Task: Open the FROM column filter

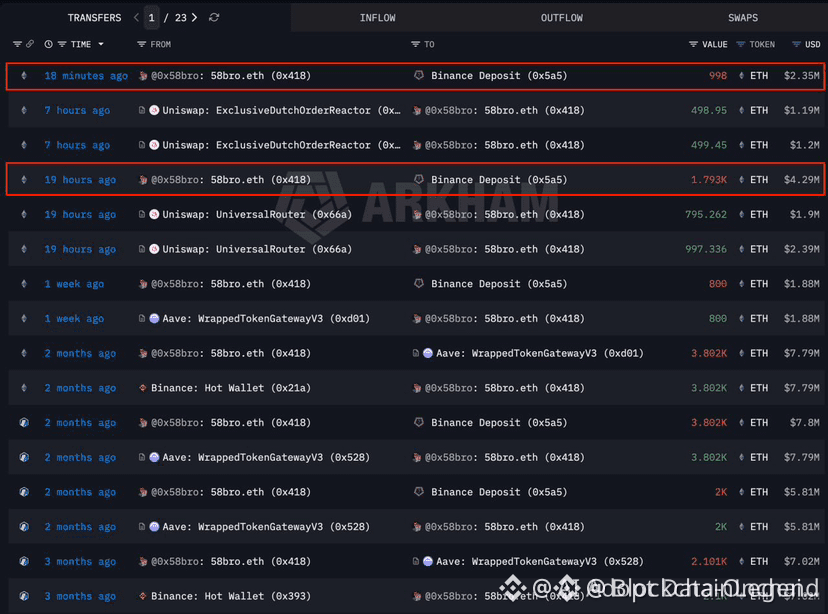Action: [142, 44]
